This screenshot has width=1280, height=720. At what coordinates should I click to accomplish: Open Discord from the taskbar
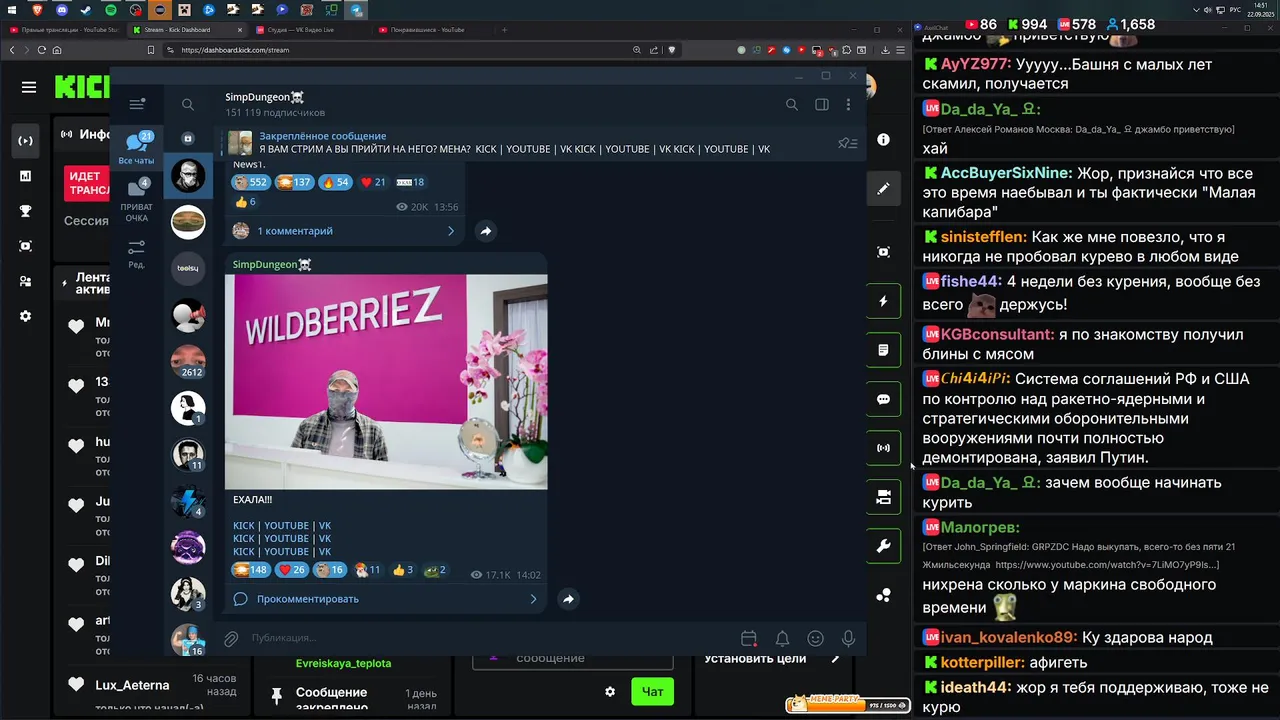61,10
